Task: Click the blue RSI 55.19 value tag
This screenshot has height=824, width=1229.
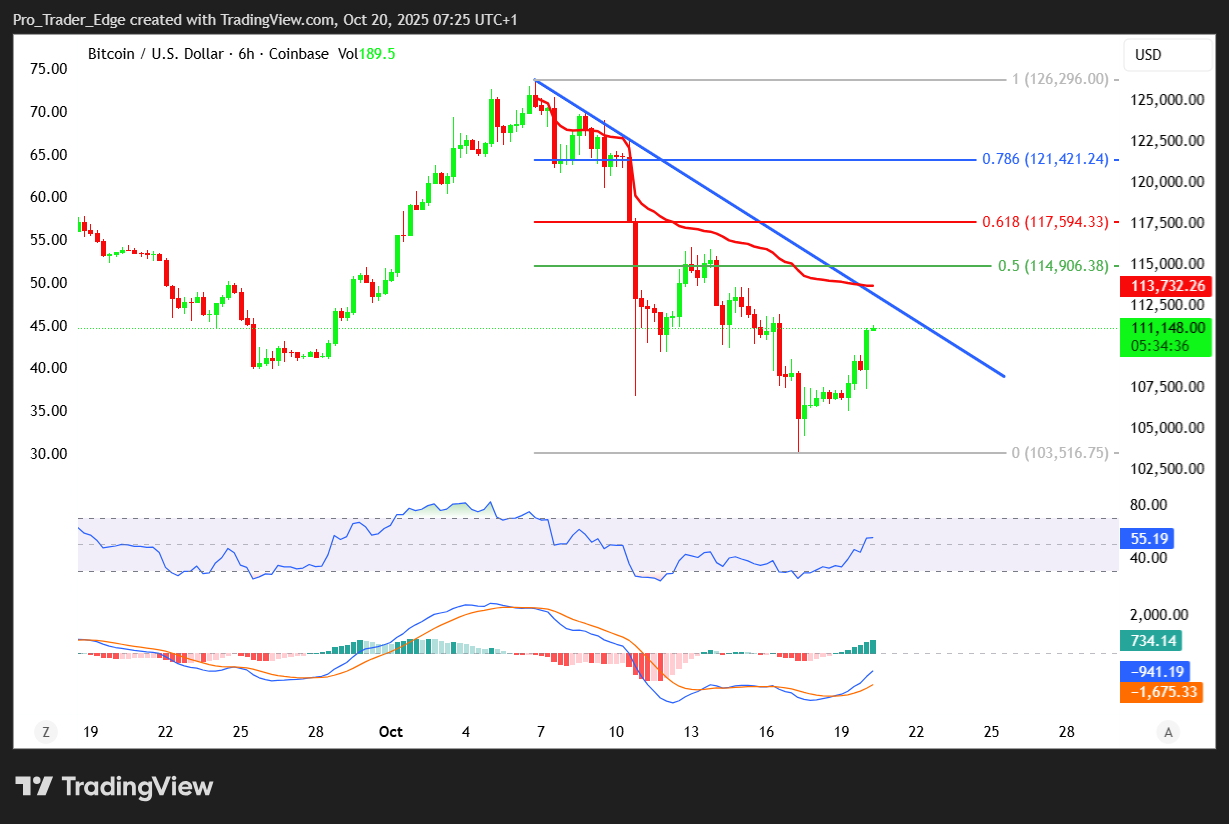Action: click(1149, 538)
